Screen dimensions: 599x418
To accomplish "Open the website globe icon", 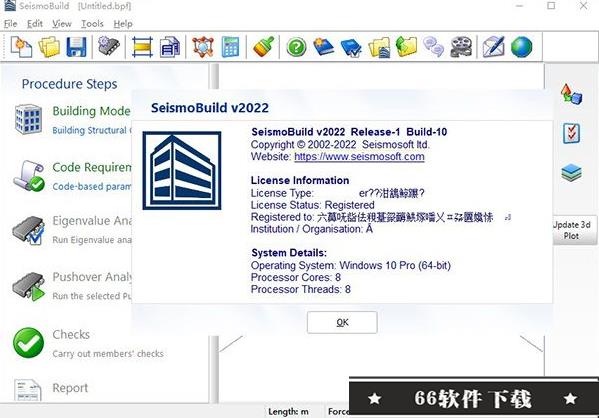I will coord(521,47).
